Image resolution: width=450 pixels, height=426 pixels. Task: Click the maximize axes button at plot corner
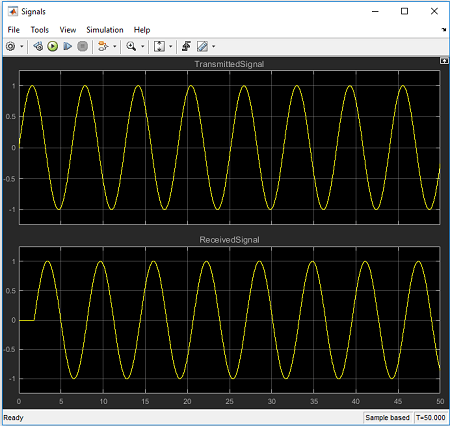[444, 61]
